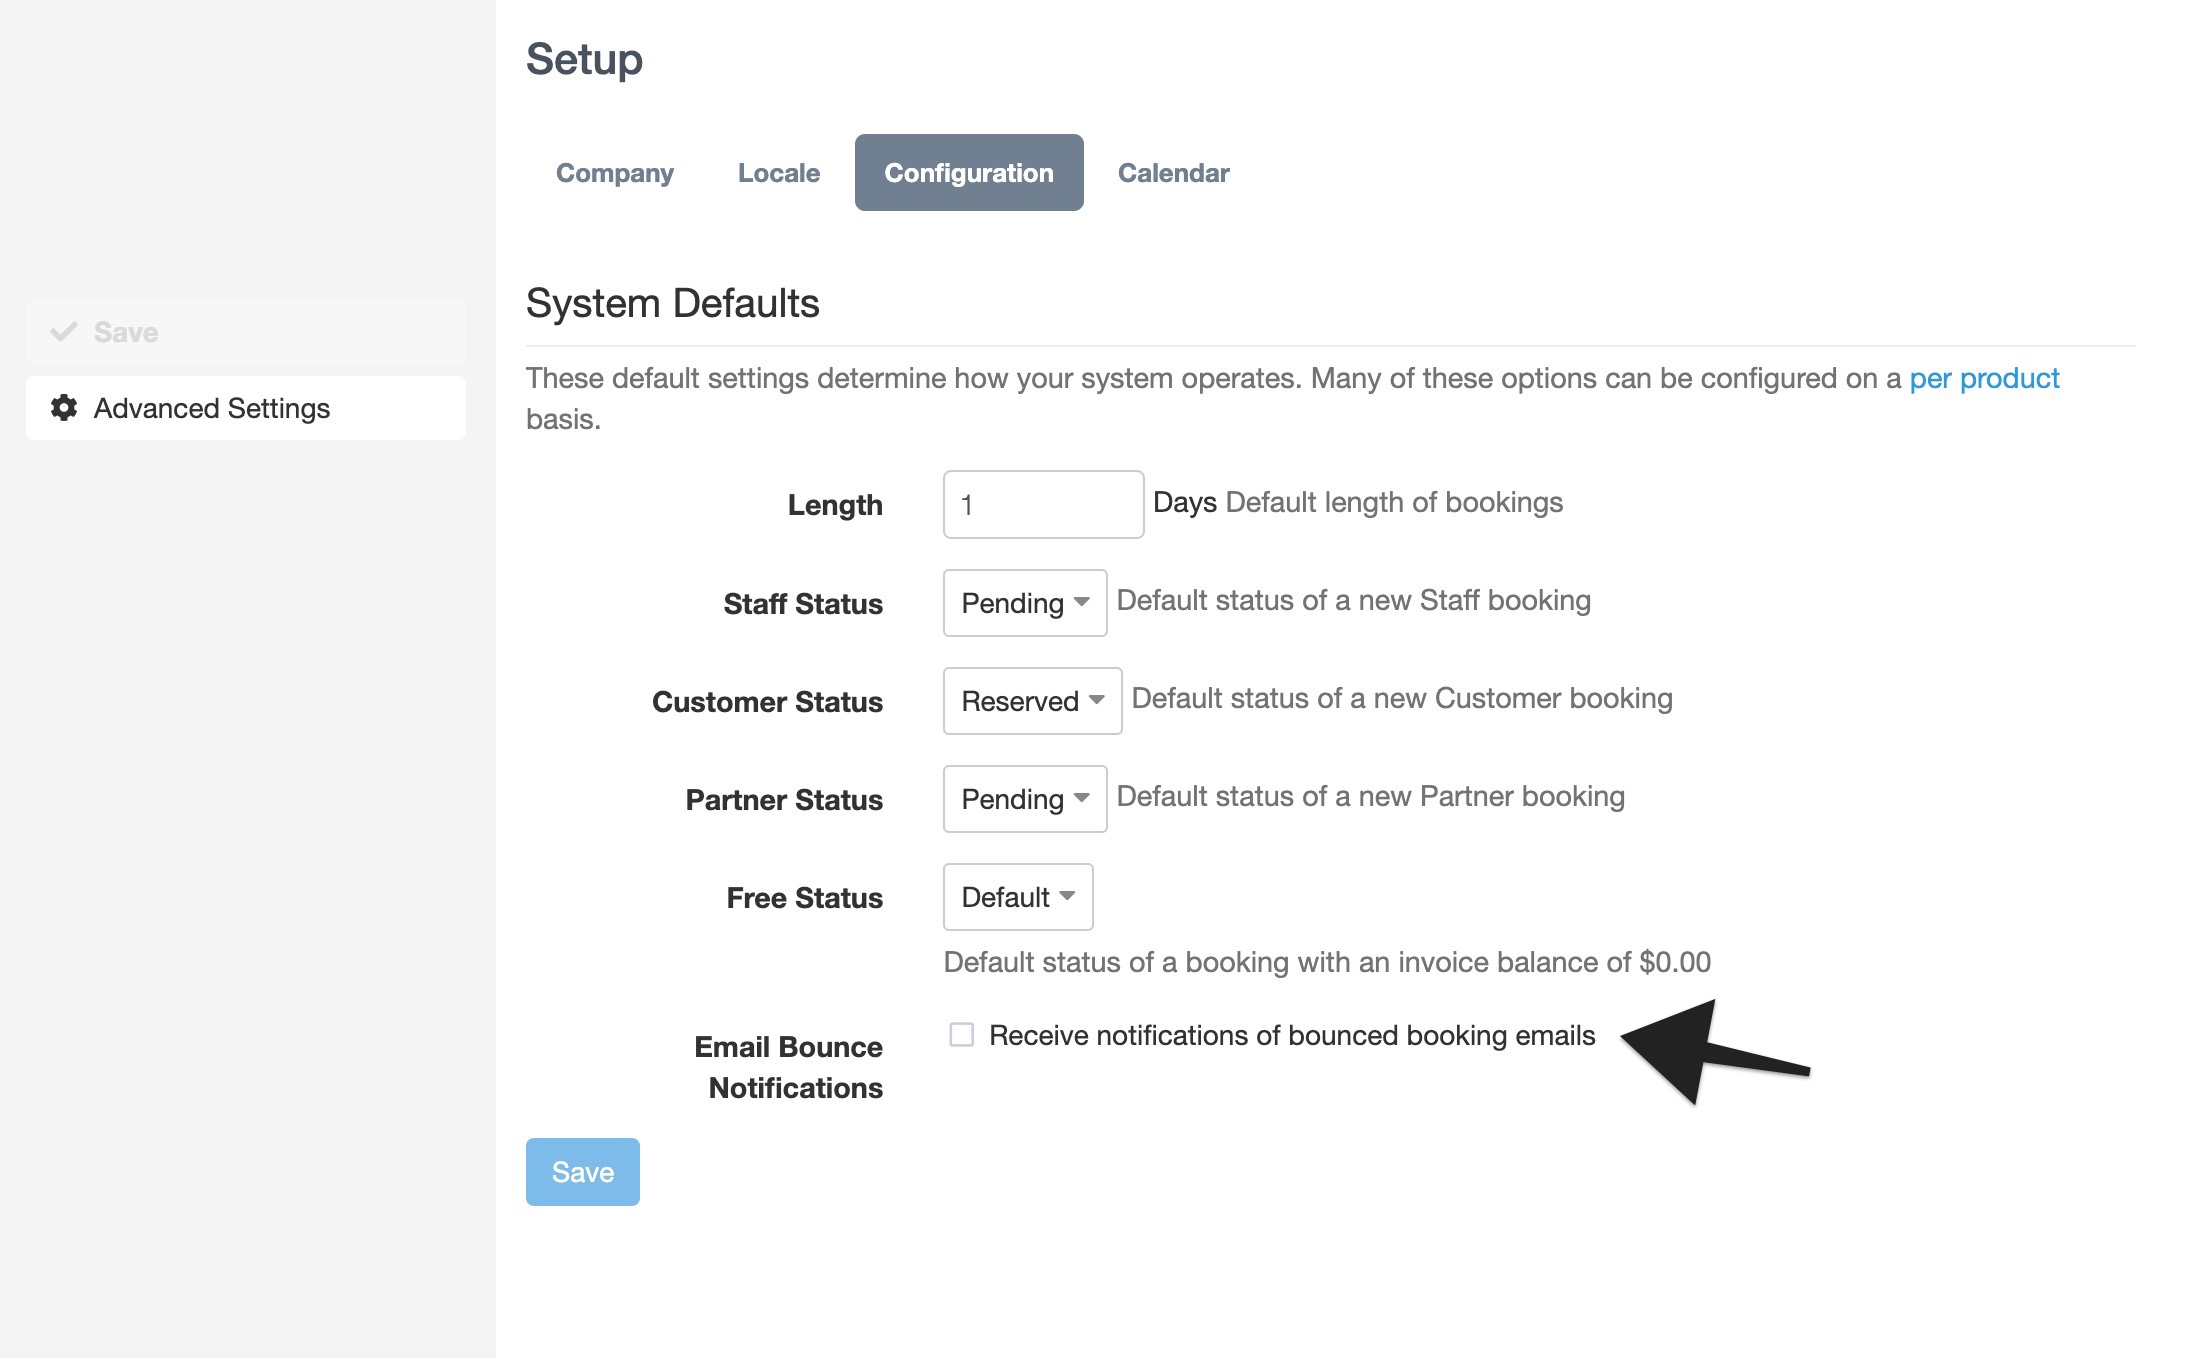
Task: Follow the per product link
Action: point(1984,378)
